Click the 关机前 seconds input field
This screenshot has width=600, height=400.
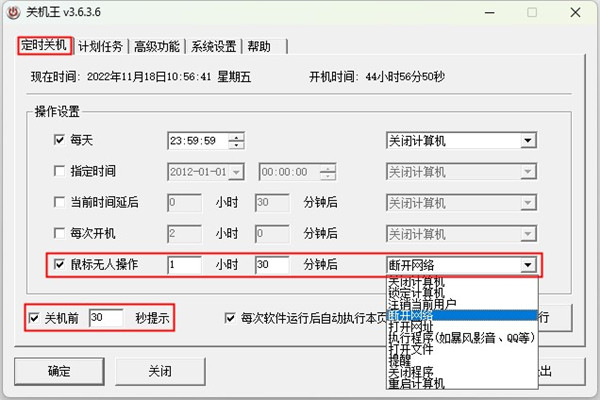[x=106, y=318]
